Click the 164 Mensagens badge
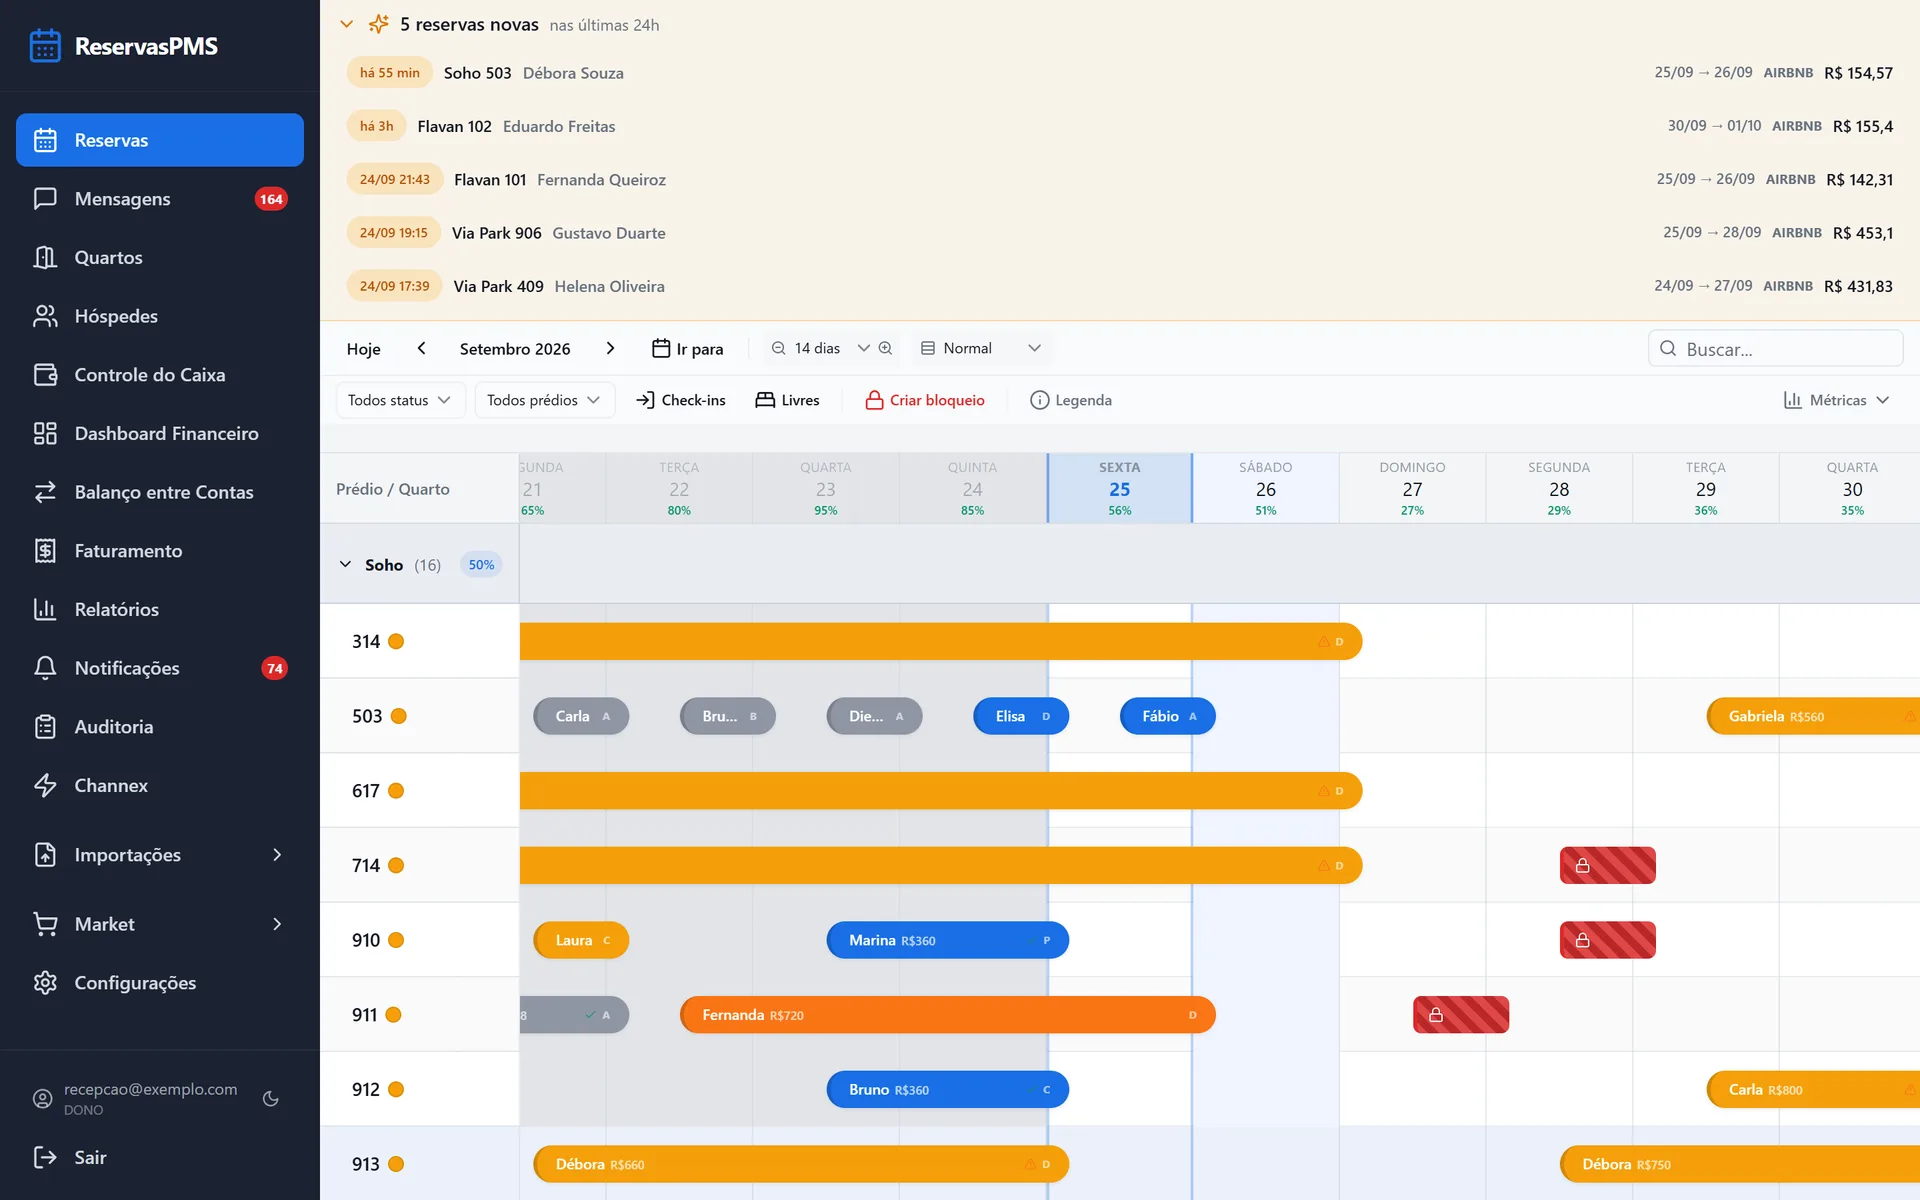The height and width of the screenshot is (1200, 1920). pos(271,199)
